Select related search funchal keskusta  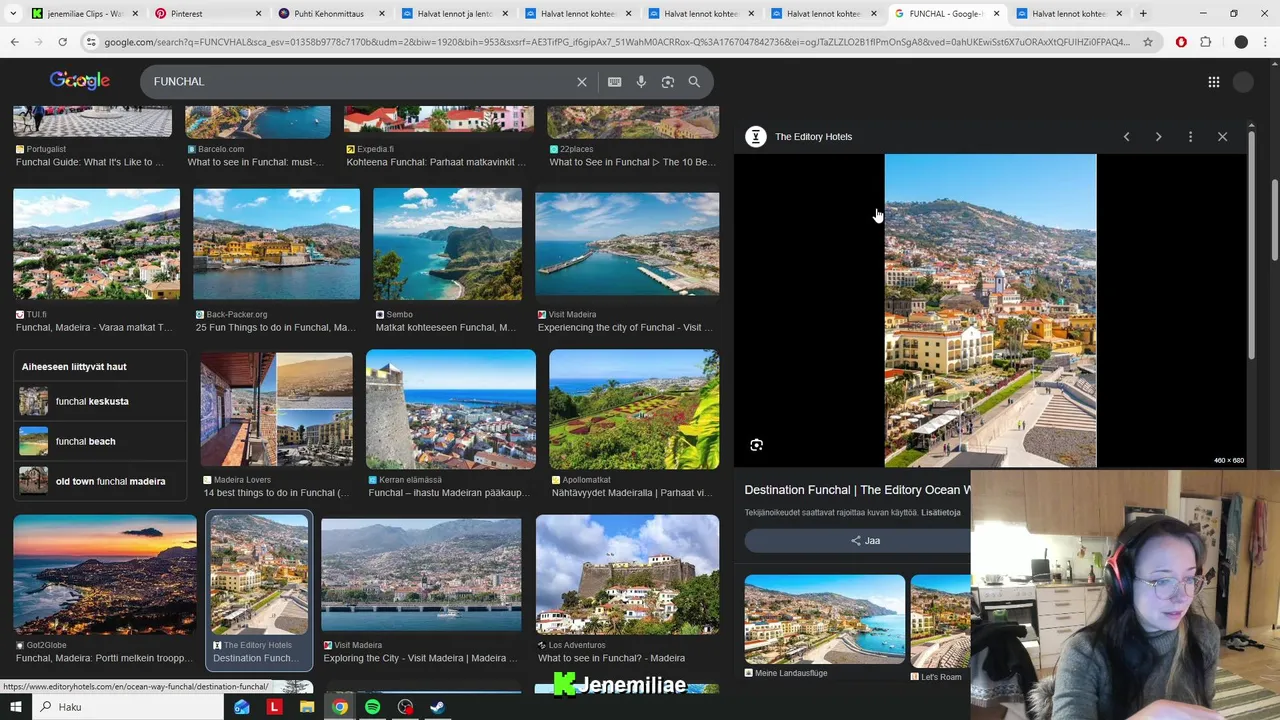[x=100, y=401]
